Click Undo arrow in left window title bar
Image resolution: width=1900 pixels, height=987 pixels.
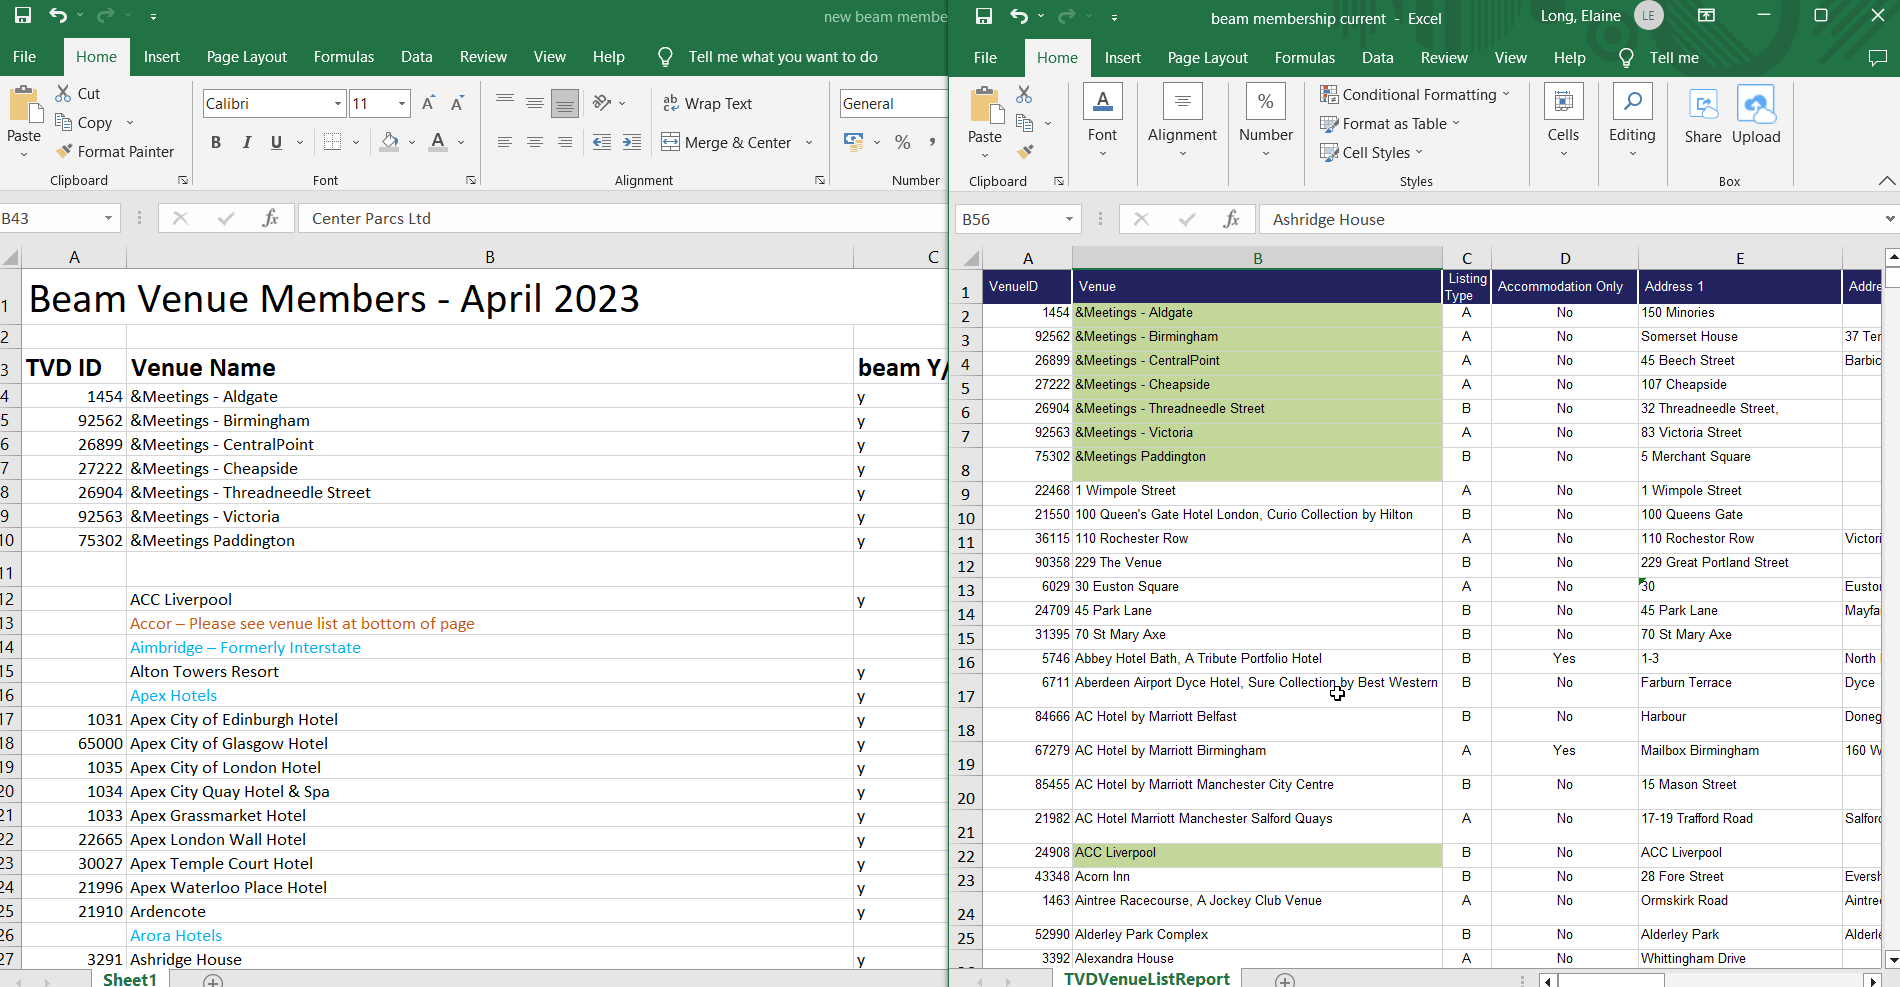[x=58, y=15]
